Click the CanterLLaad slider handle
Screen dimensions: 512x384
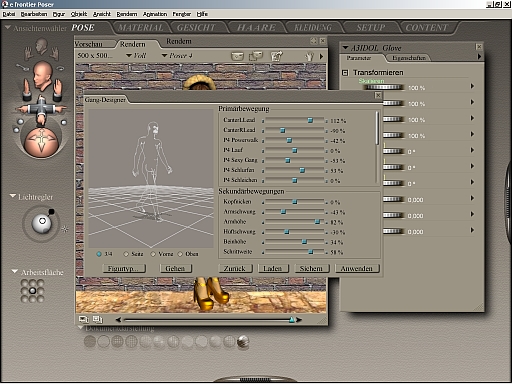pos(310,120)
